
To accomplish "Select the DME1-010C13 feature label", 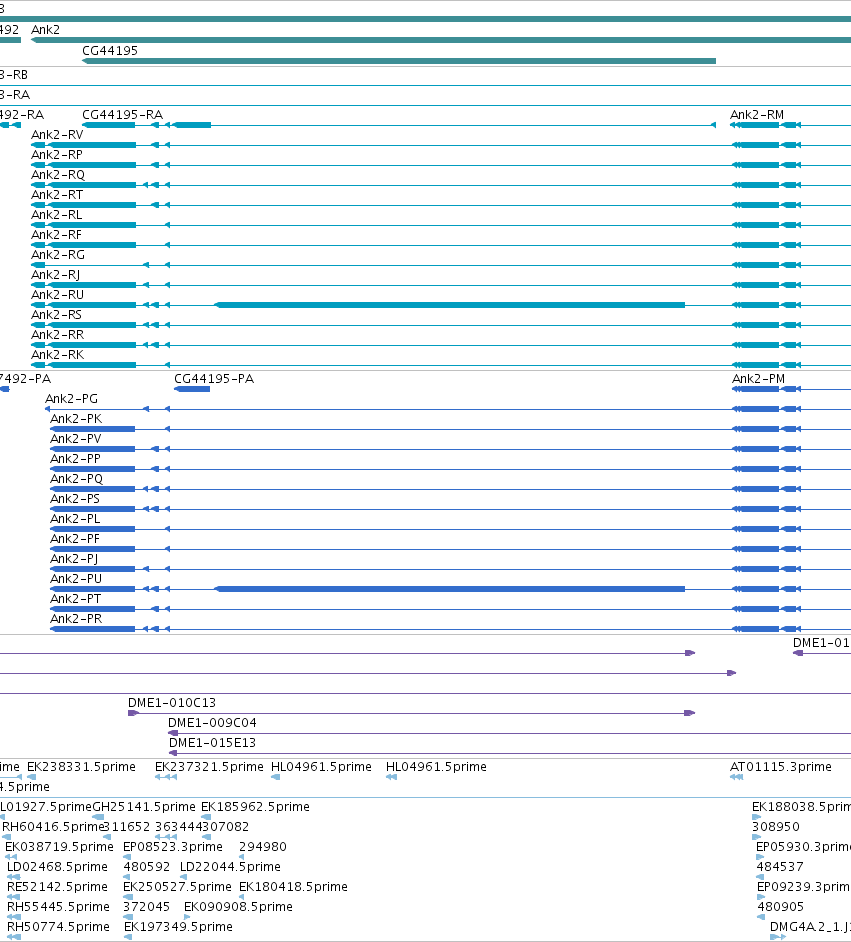I will point(172,702).
